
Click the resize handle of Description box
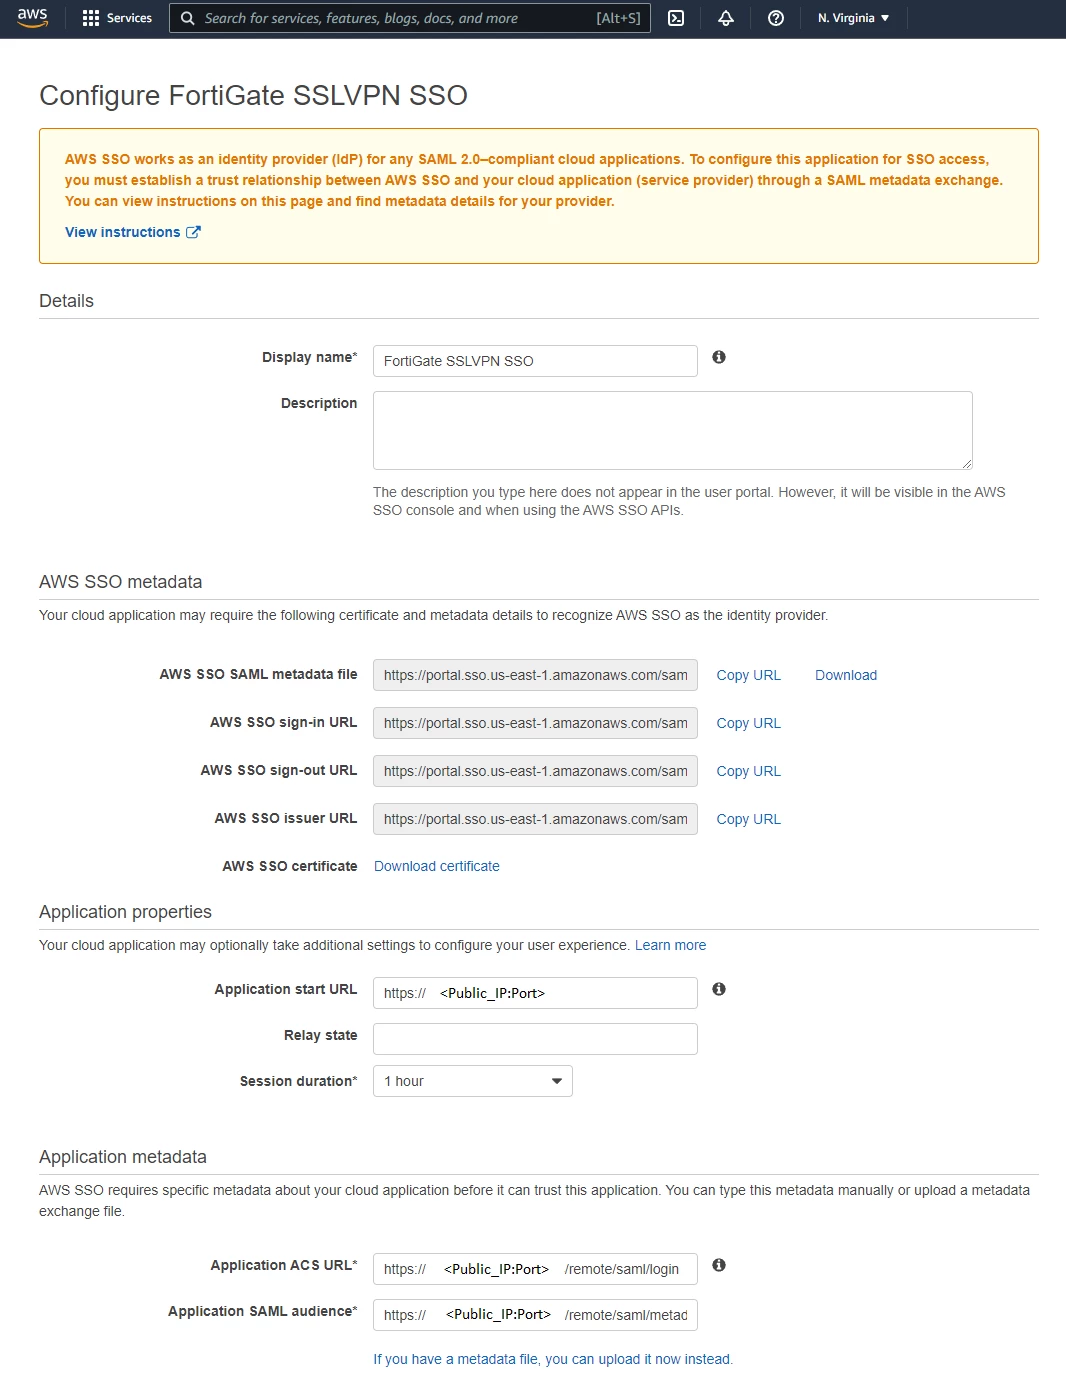[x=967, y=464]
